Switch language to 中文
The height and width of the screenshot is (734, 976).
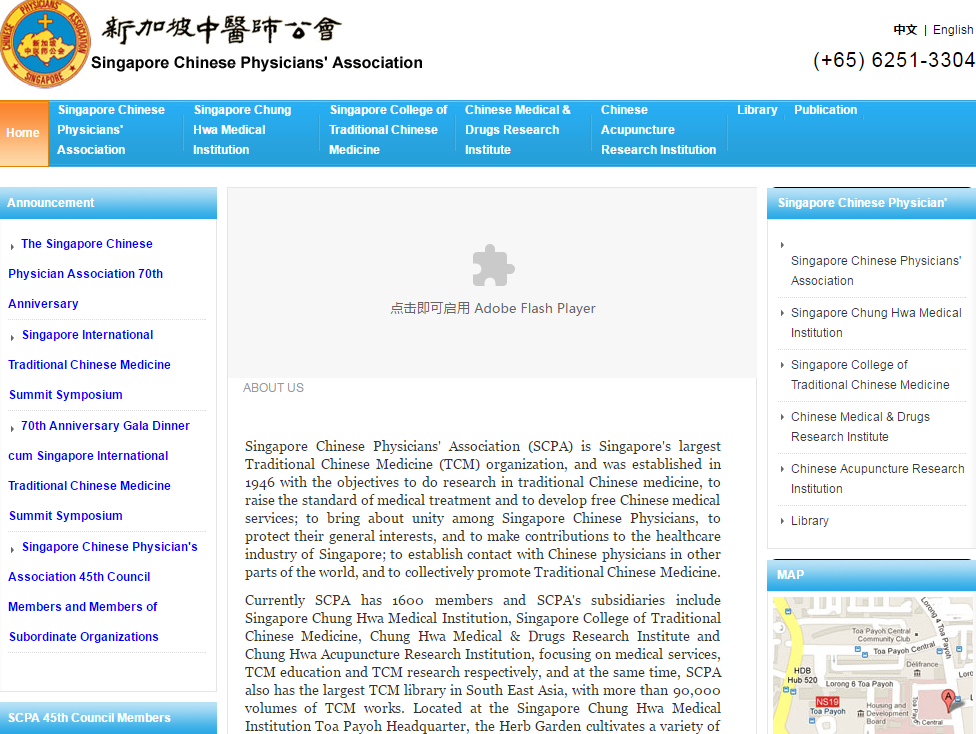(905, 30)
